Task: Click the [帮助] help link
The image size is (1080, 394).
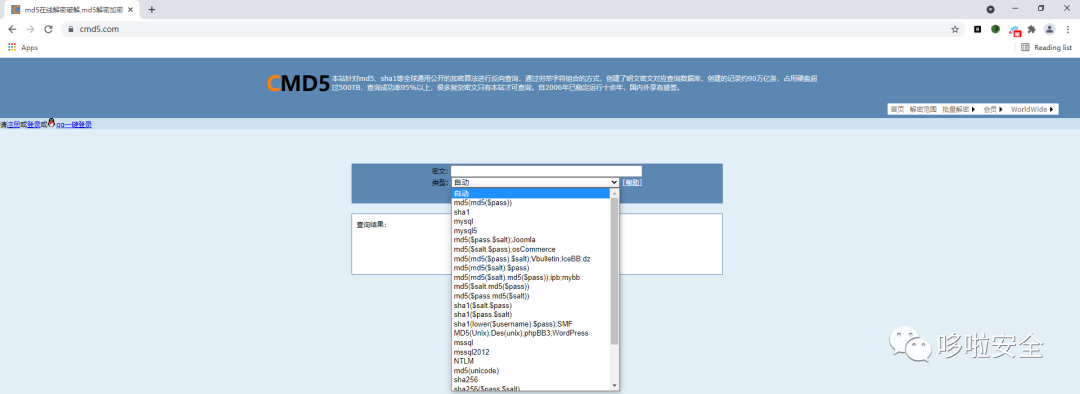Action: coord(632,183)
